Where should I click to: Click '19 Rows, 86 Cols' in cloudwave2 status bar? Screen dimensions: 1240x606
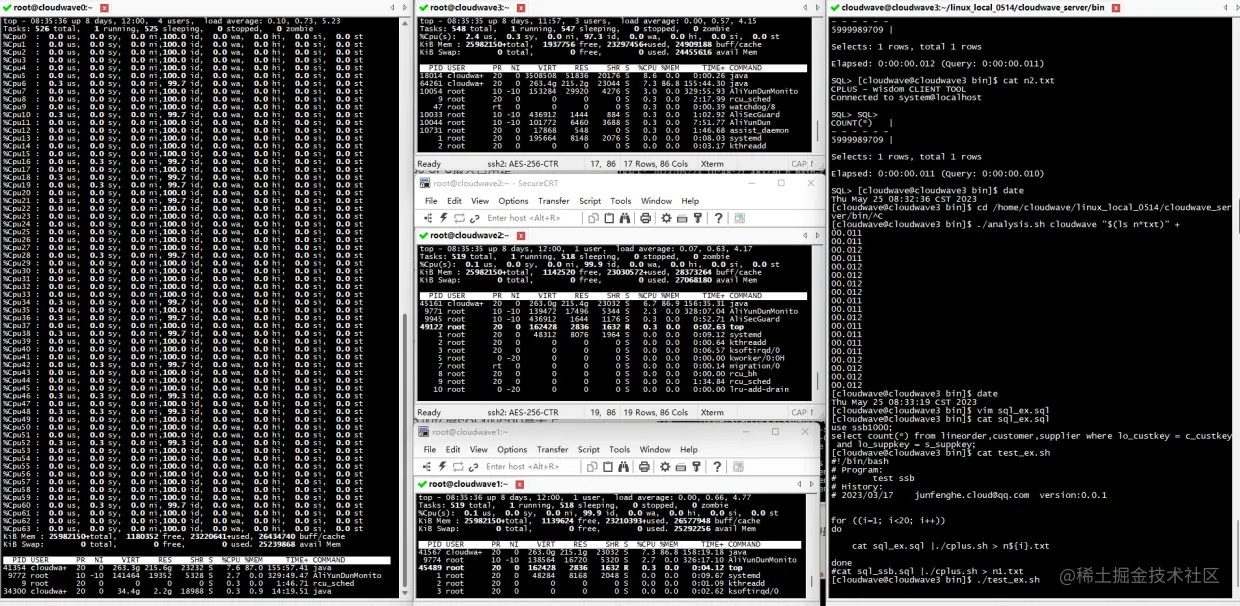(657, 412)
